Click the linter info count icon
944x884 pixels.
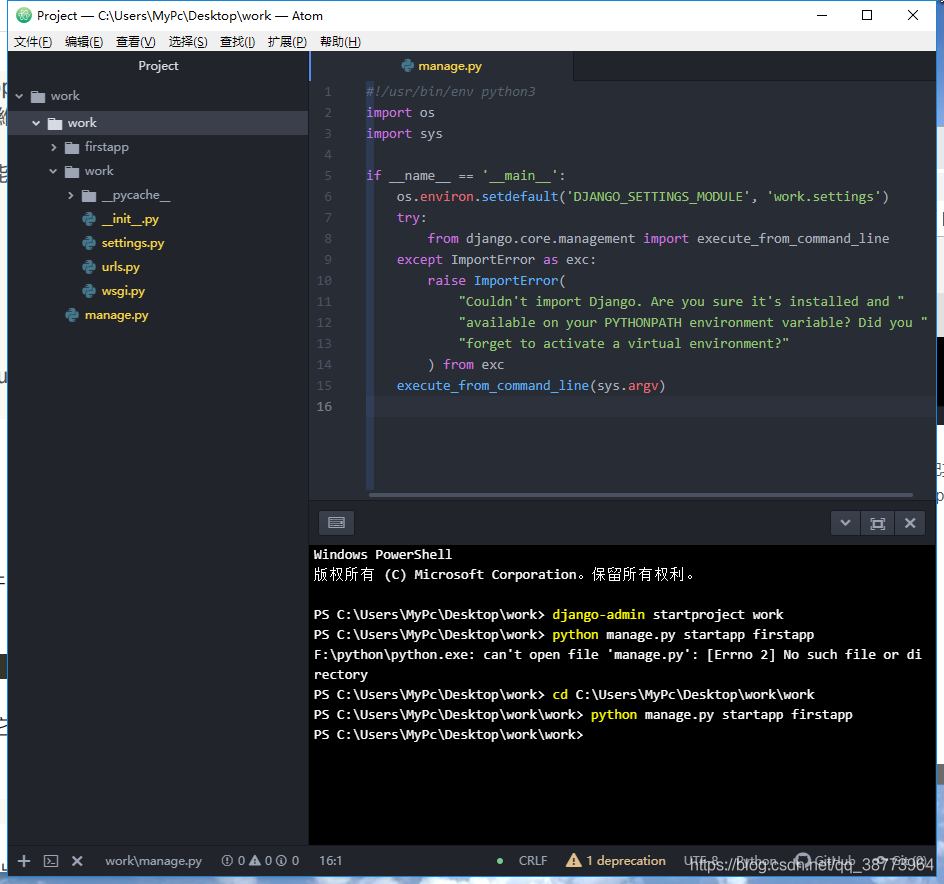[x=281, y=861]
